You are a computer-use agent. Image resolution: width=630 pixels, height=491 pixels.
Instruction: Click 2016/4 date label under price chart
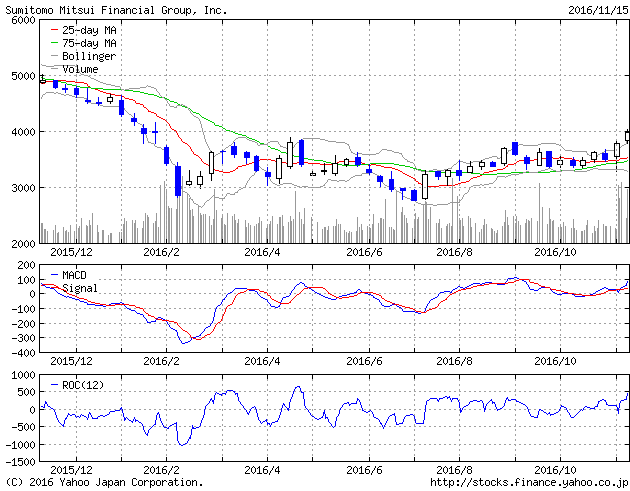(262, 253)
